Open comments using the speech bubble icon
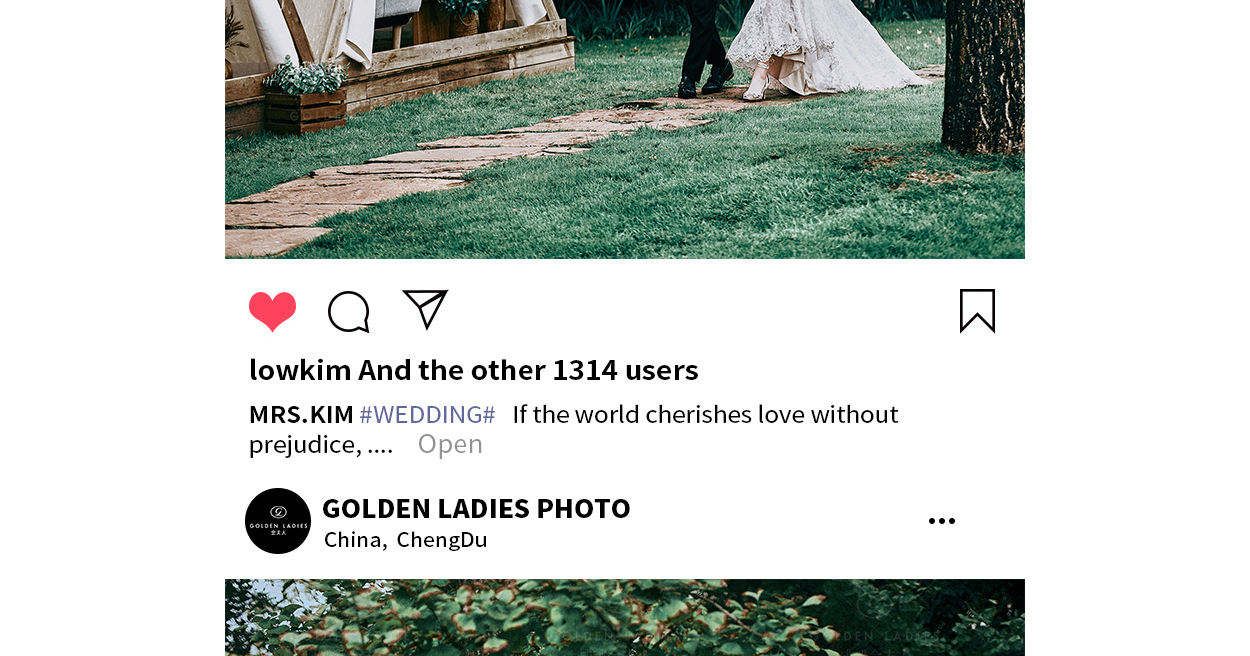The width and height of the screenshot is (1250, 656). (349, 312)
